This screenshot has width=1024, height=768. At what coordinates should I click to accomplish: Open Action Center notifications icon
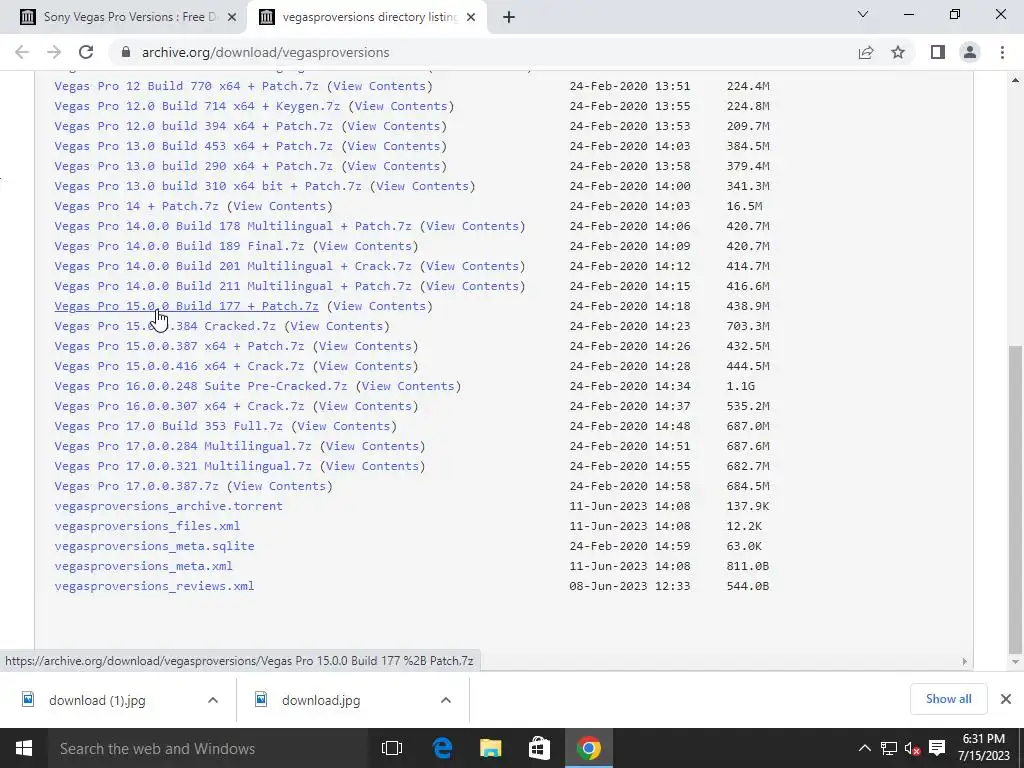937,748
